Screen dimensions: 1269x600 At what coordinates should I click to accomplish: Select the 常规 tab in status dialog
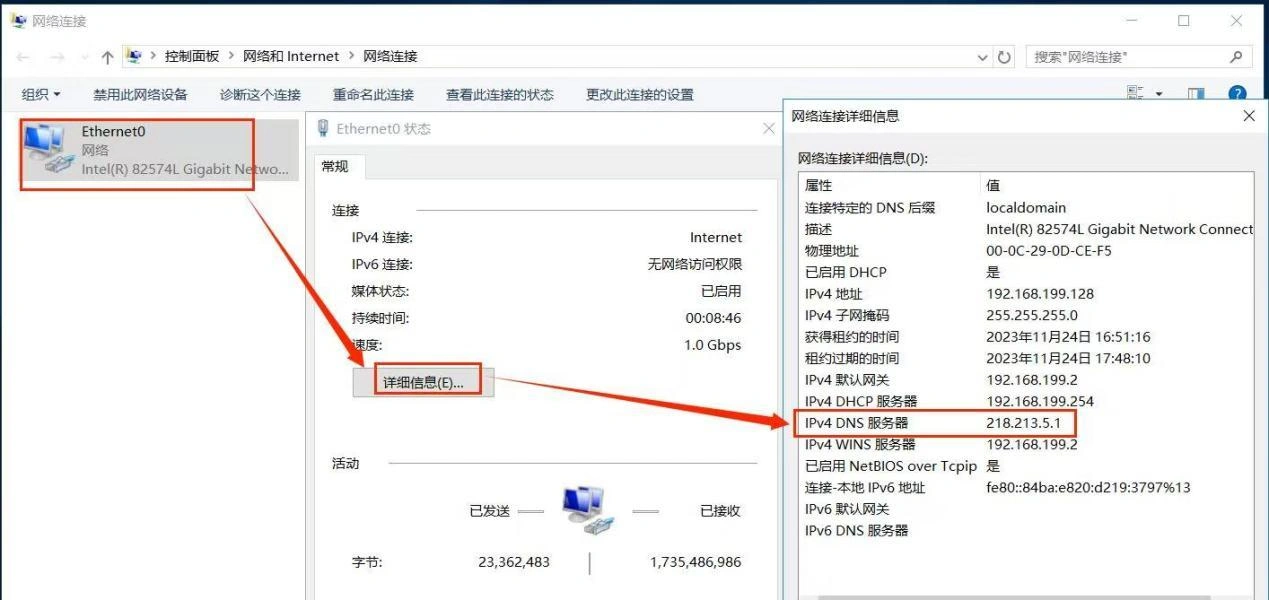pos(335,167)
